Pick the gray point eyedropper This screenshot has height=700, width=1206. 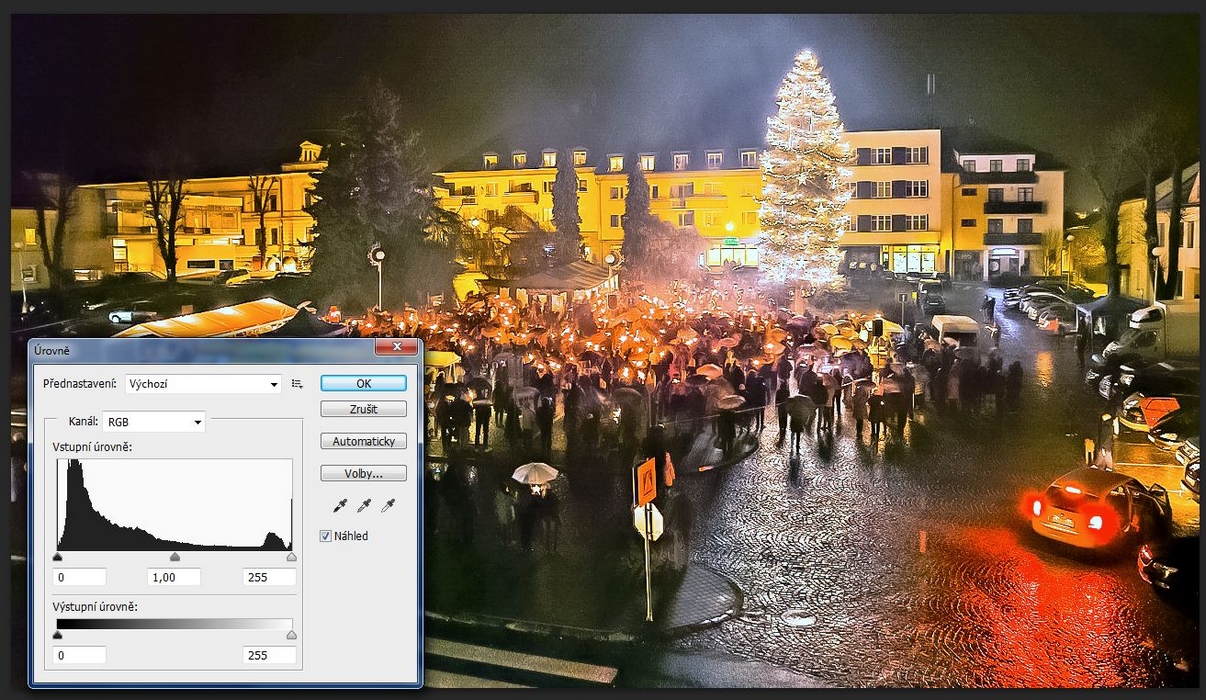coord(364,506)
